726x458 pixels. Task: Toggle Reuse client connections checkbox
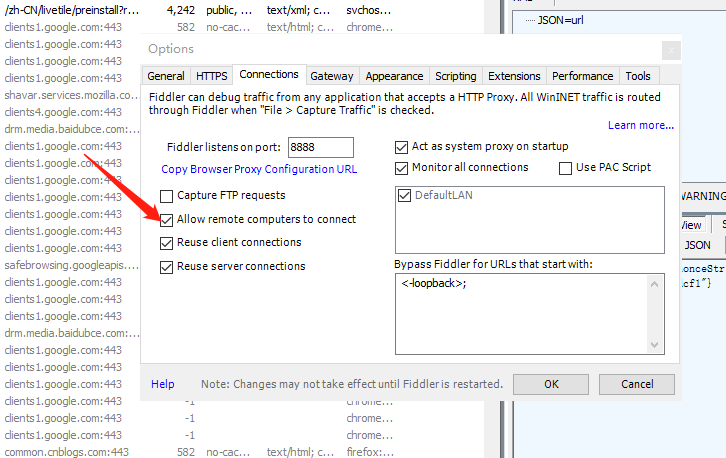[166, 243]
